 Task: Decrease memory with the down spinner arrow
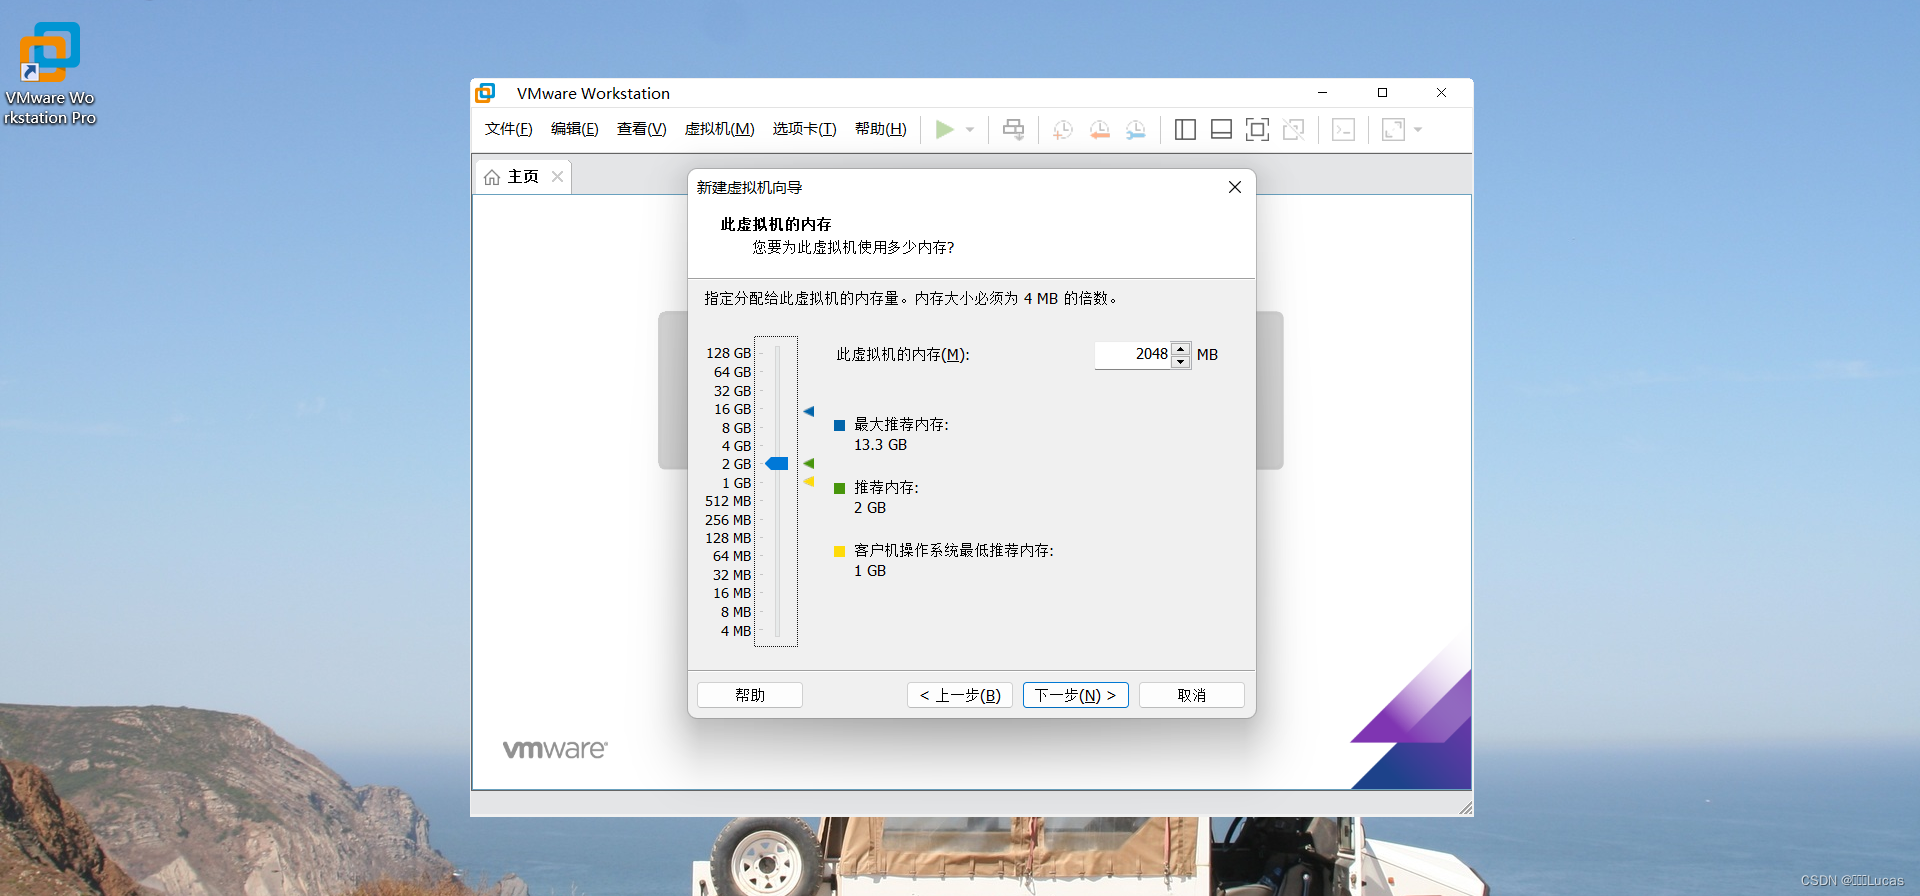1181,362
